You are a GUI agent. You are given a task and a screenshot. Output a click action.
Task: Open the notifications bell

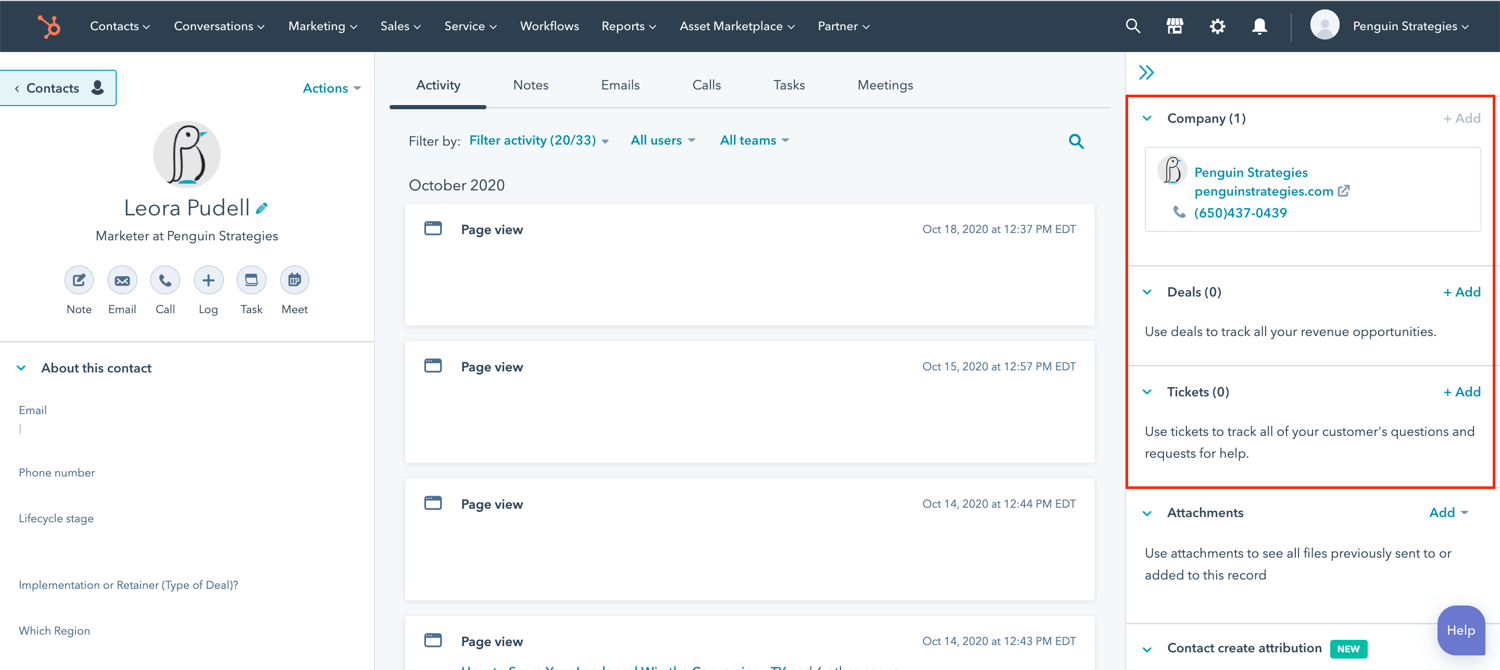tap(1259, 26)
